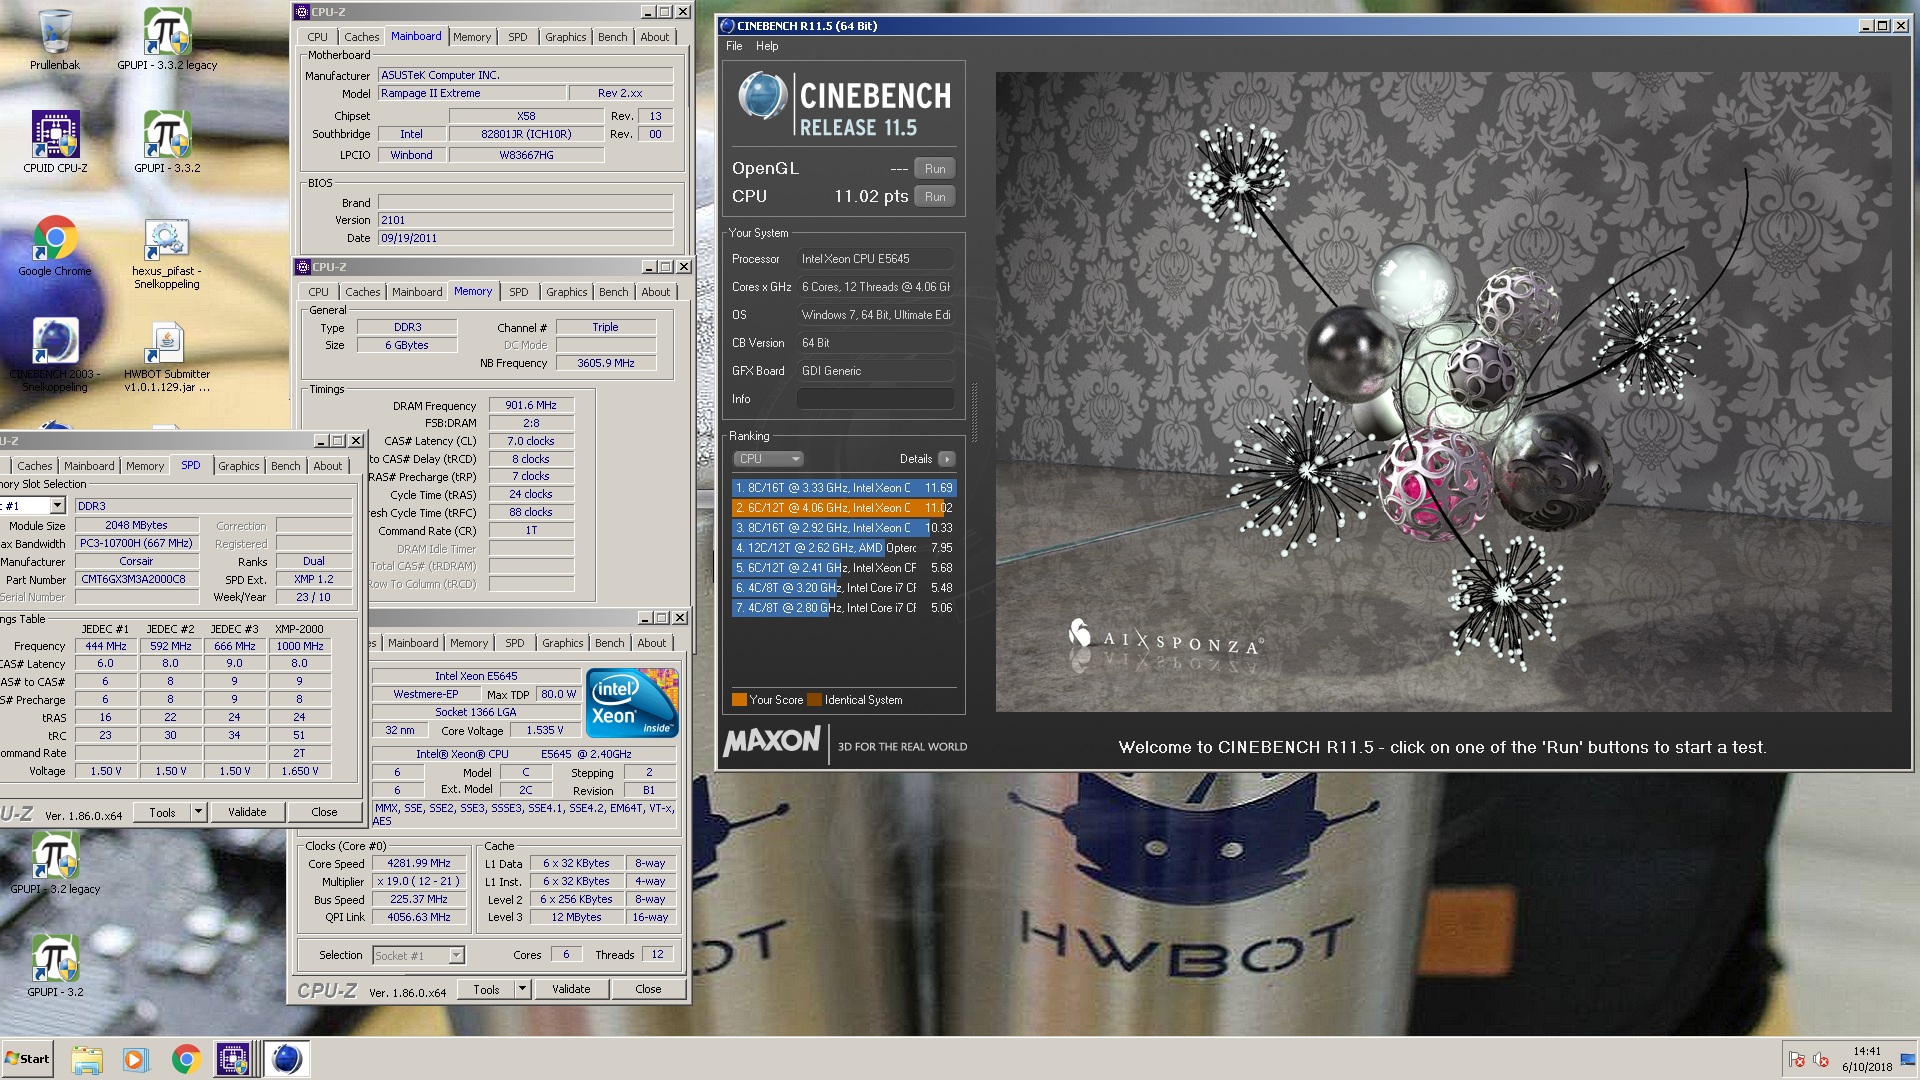The image size is (1920, 1080).
Task: Open the Help menu in Cinebench
Action: (767, 46)
